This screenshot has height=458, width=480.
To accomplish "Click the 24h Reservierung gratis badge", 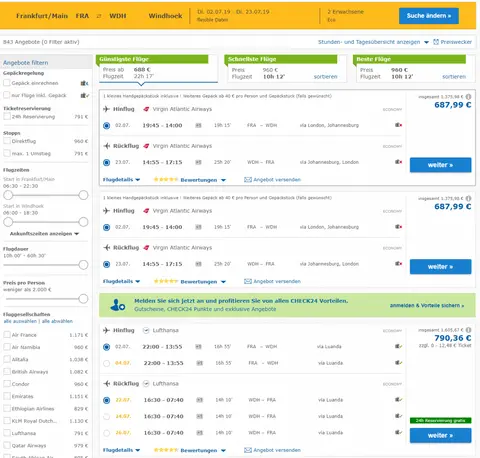I will 441,420.
